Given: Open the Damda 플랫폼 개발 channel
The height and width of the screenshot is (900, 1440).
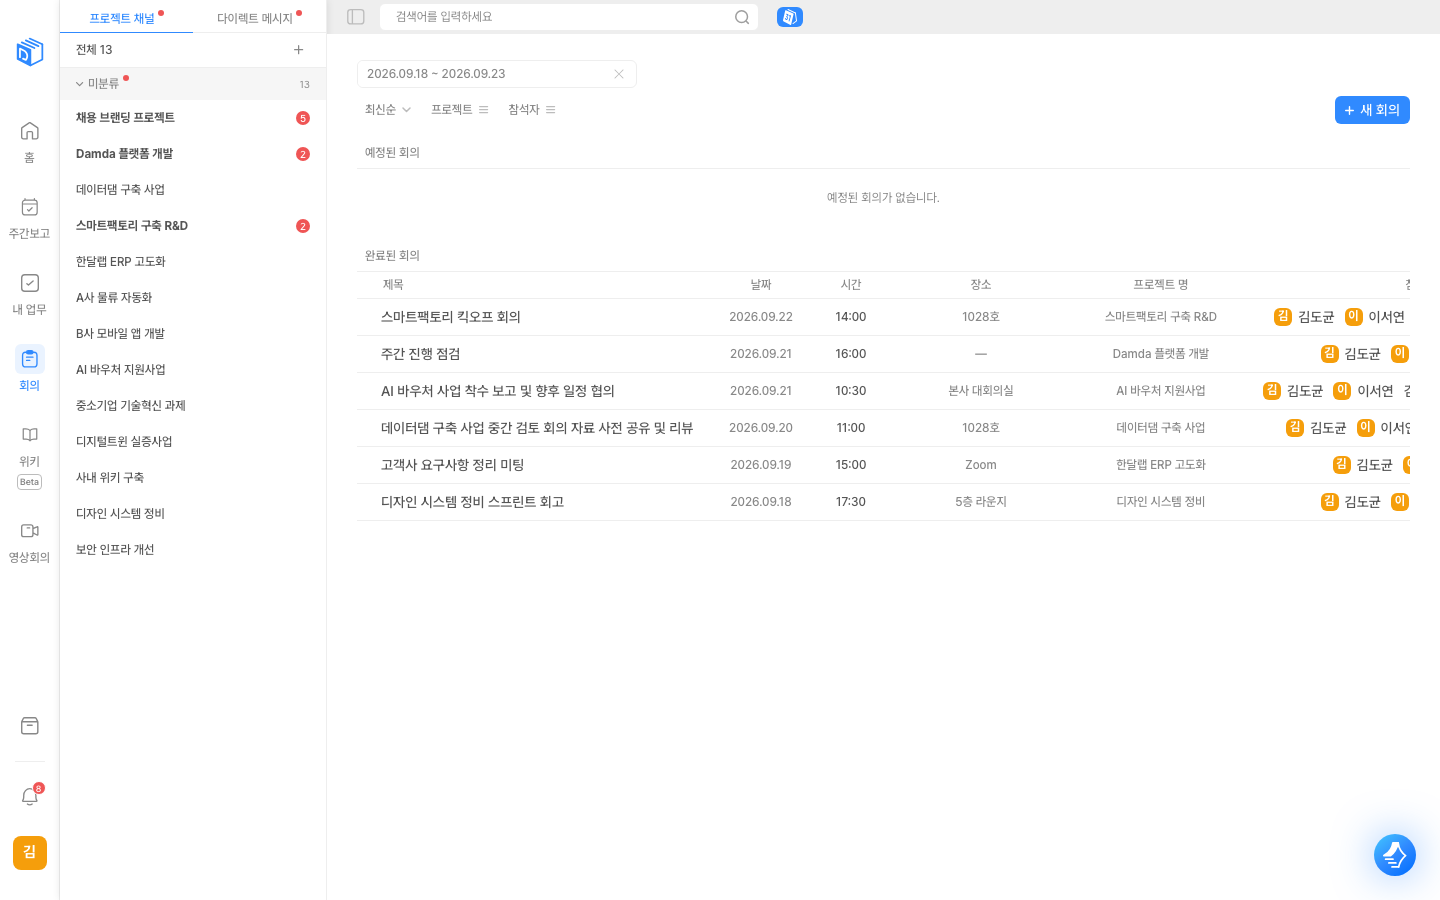Looking at the screenshot, I should click(x=193, y=154).
